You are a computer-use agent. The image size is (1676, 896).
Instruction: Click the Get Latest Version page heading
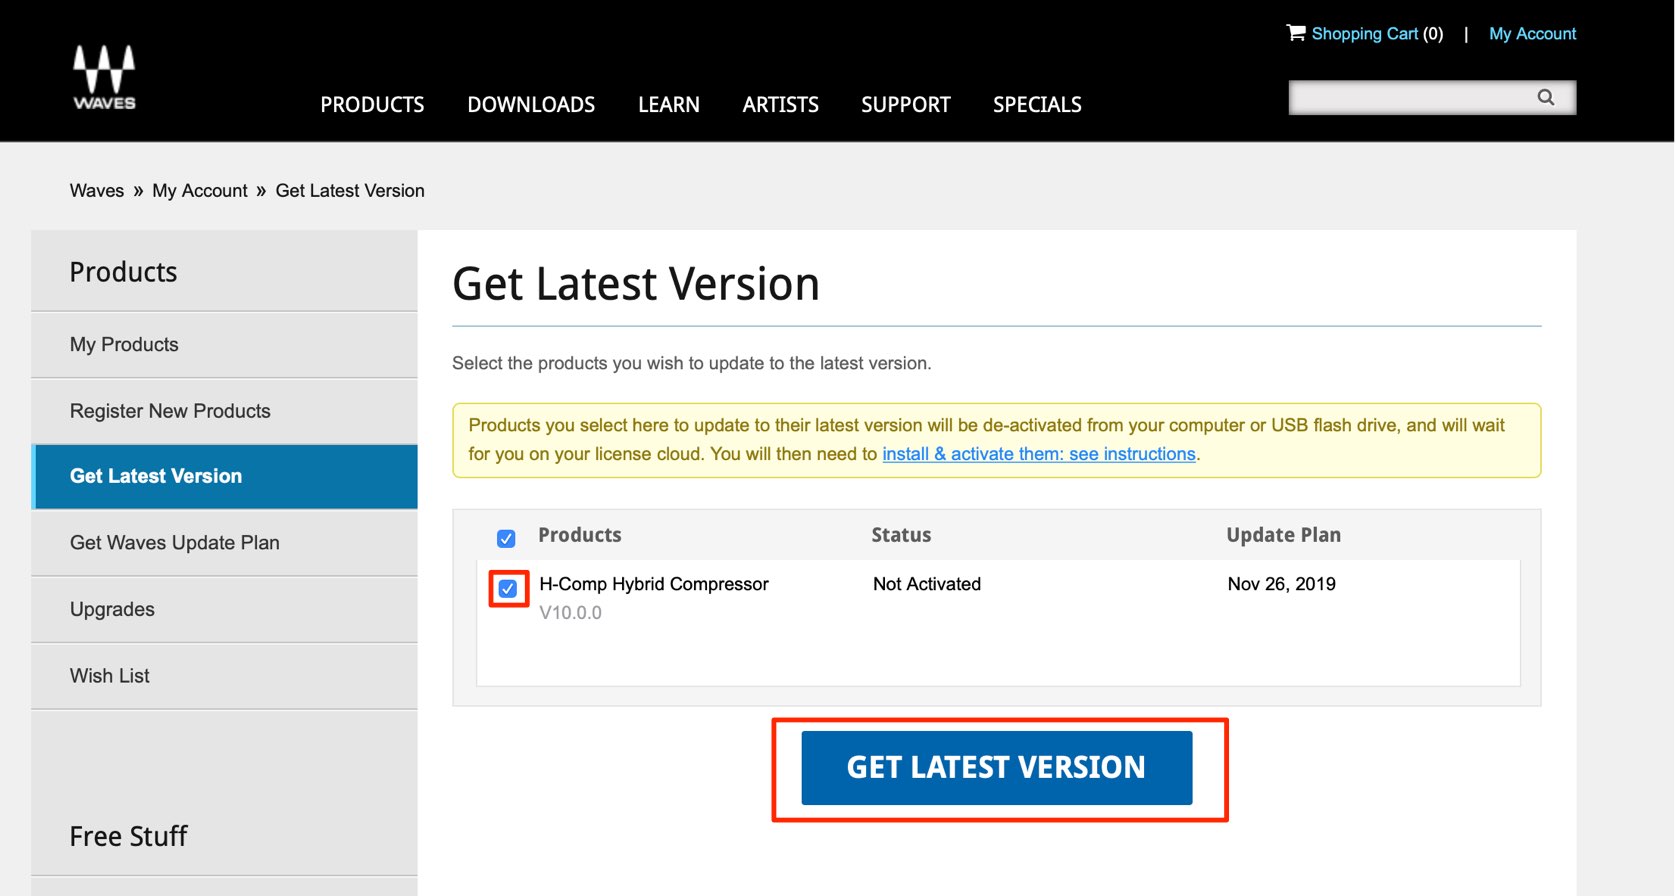pos(636,284)
